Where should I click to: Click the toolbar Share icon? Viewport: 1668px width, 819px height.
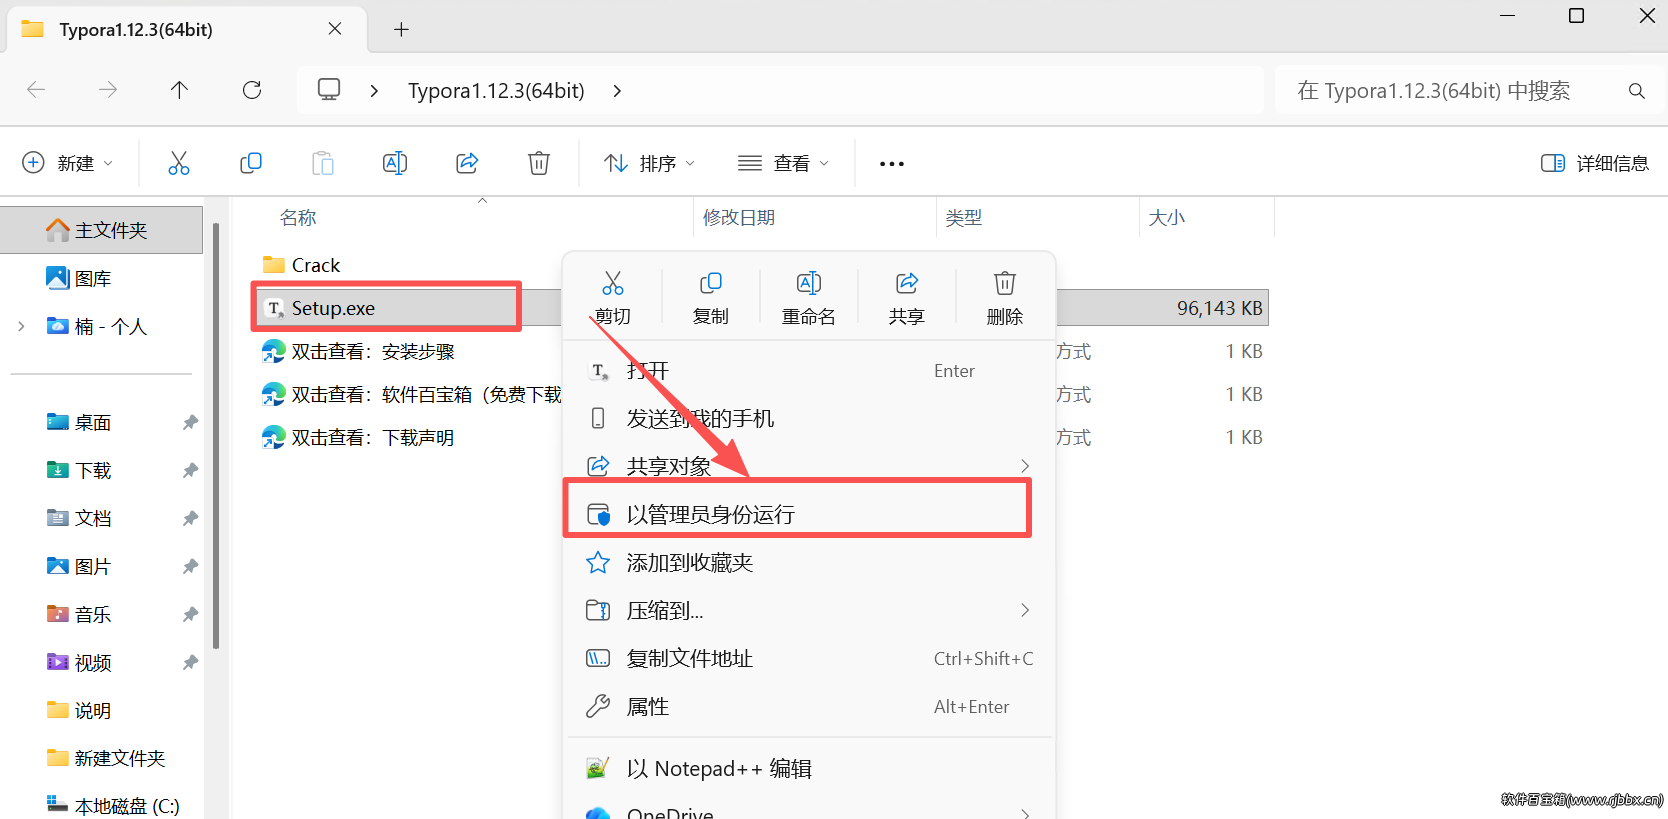coord(467,163)
